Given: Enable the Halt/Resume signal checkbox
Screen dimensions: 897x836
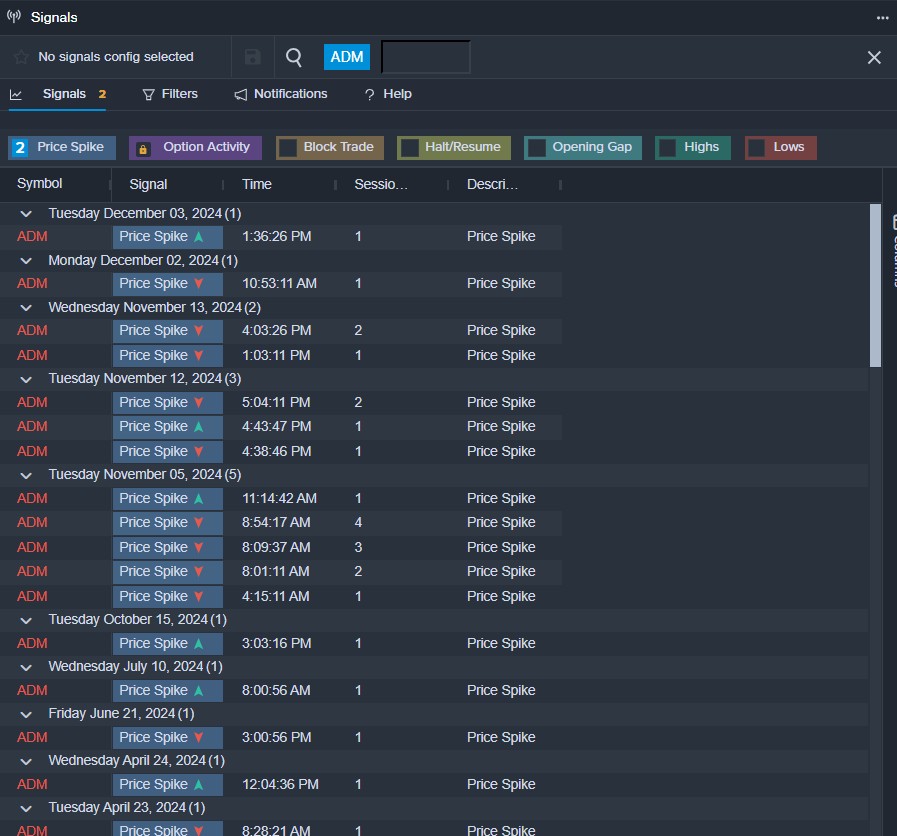Looking at the screenshot, I should point(409,148).
